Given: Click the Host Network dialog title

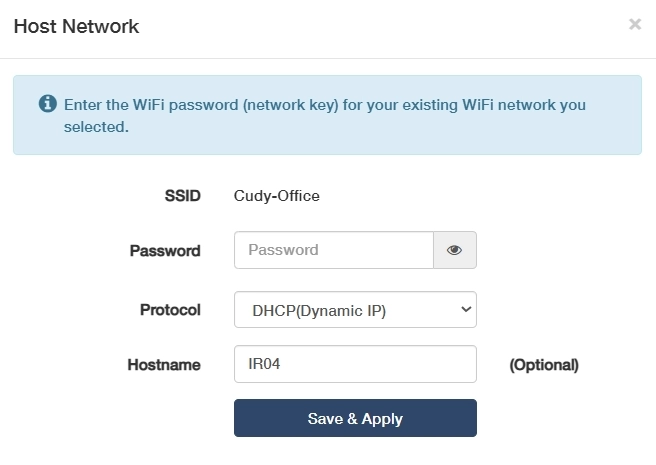Looking at the screenshot, I should [x=76, y=27].
